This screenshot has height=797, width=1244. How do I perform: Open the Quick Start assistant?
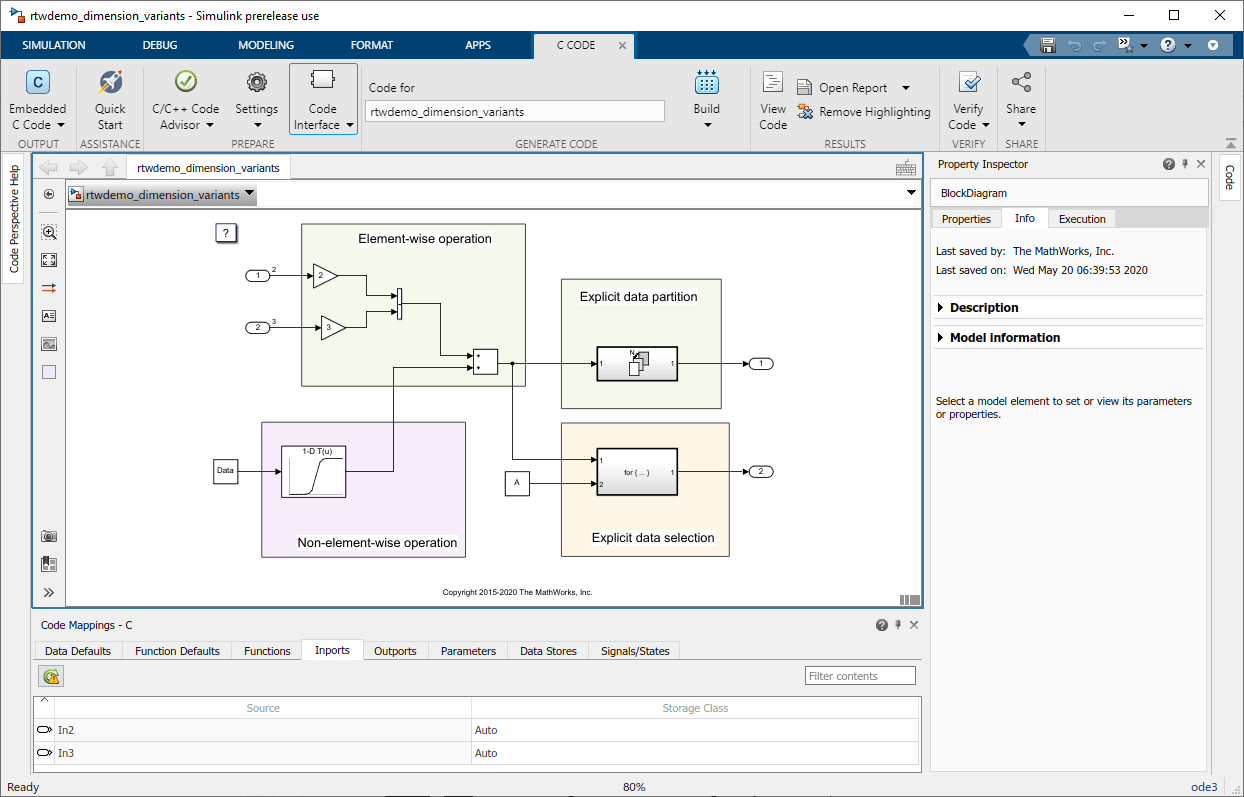click(x=110, y=98)
